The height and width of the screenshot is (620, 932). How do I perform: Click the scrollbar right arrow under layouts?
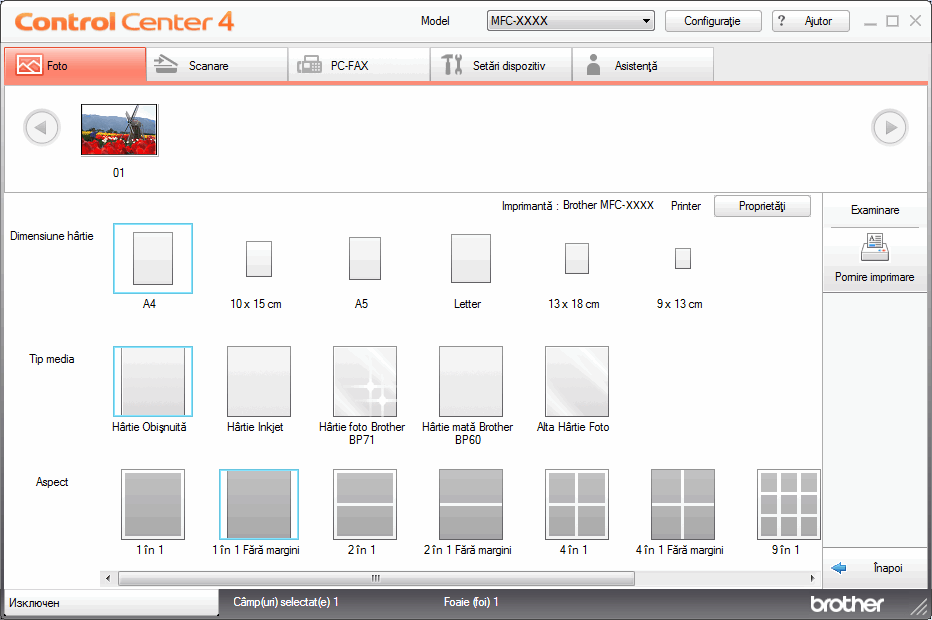click(813, 578)
